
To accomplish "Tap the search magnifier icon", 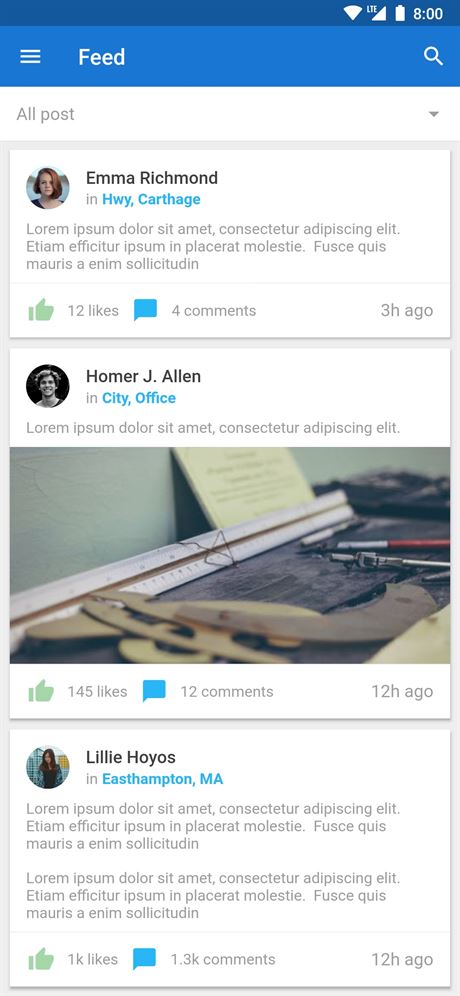I will 433,57.
